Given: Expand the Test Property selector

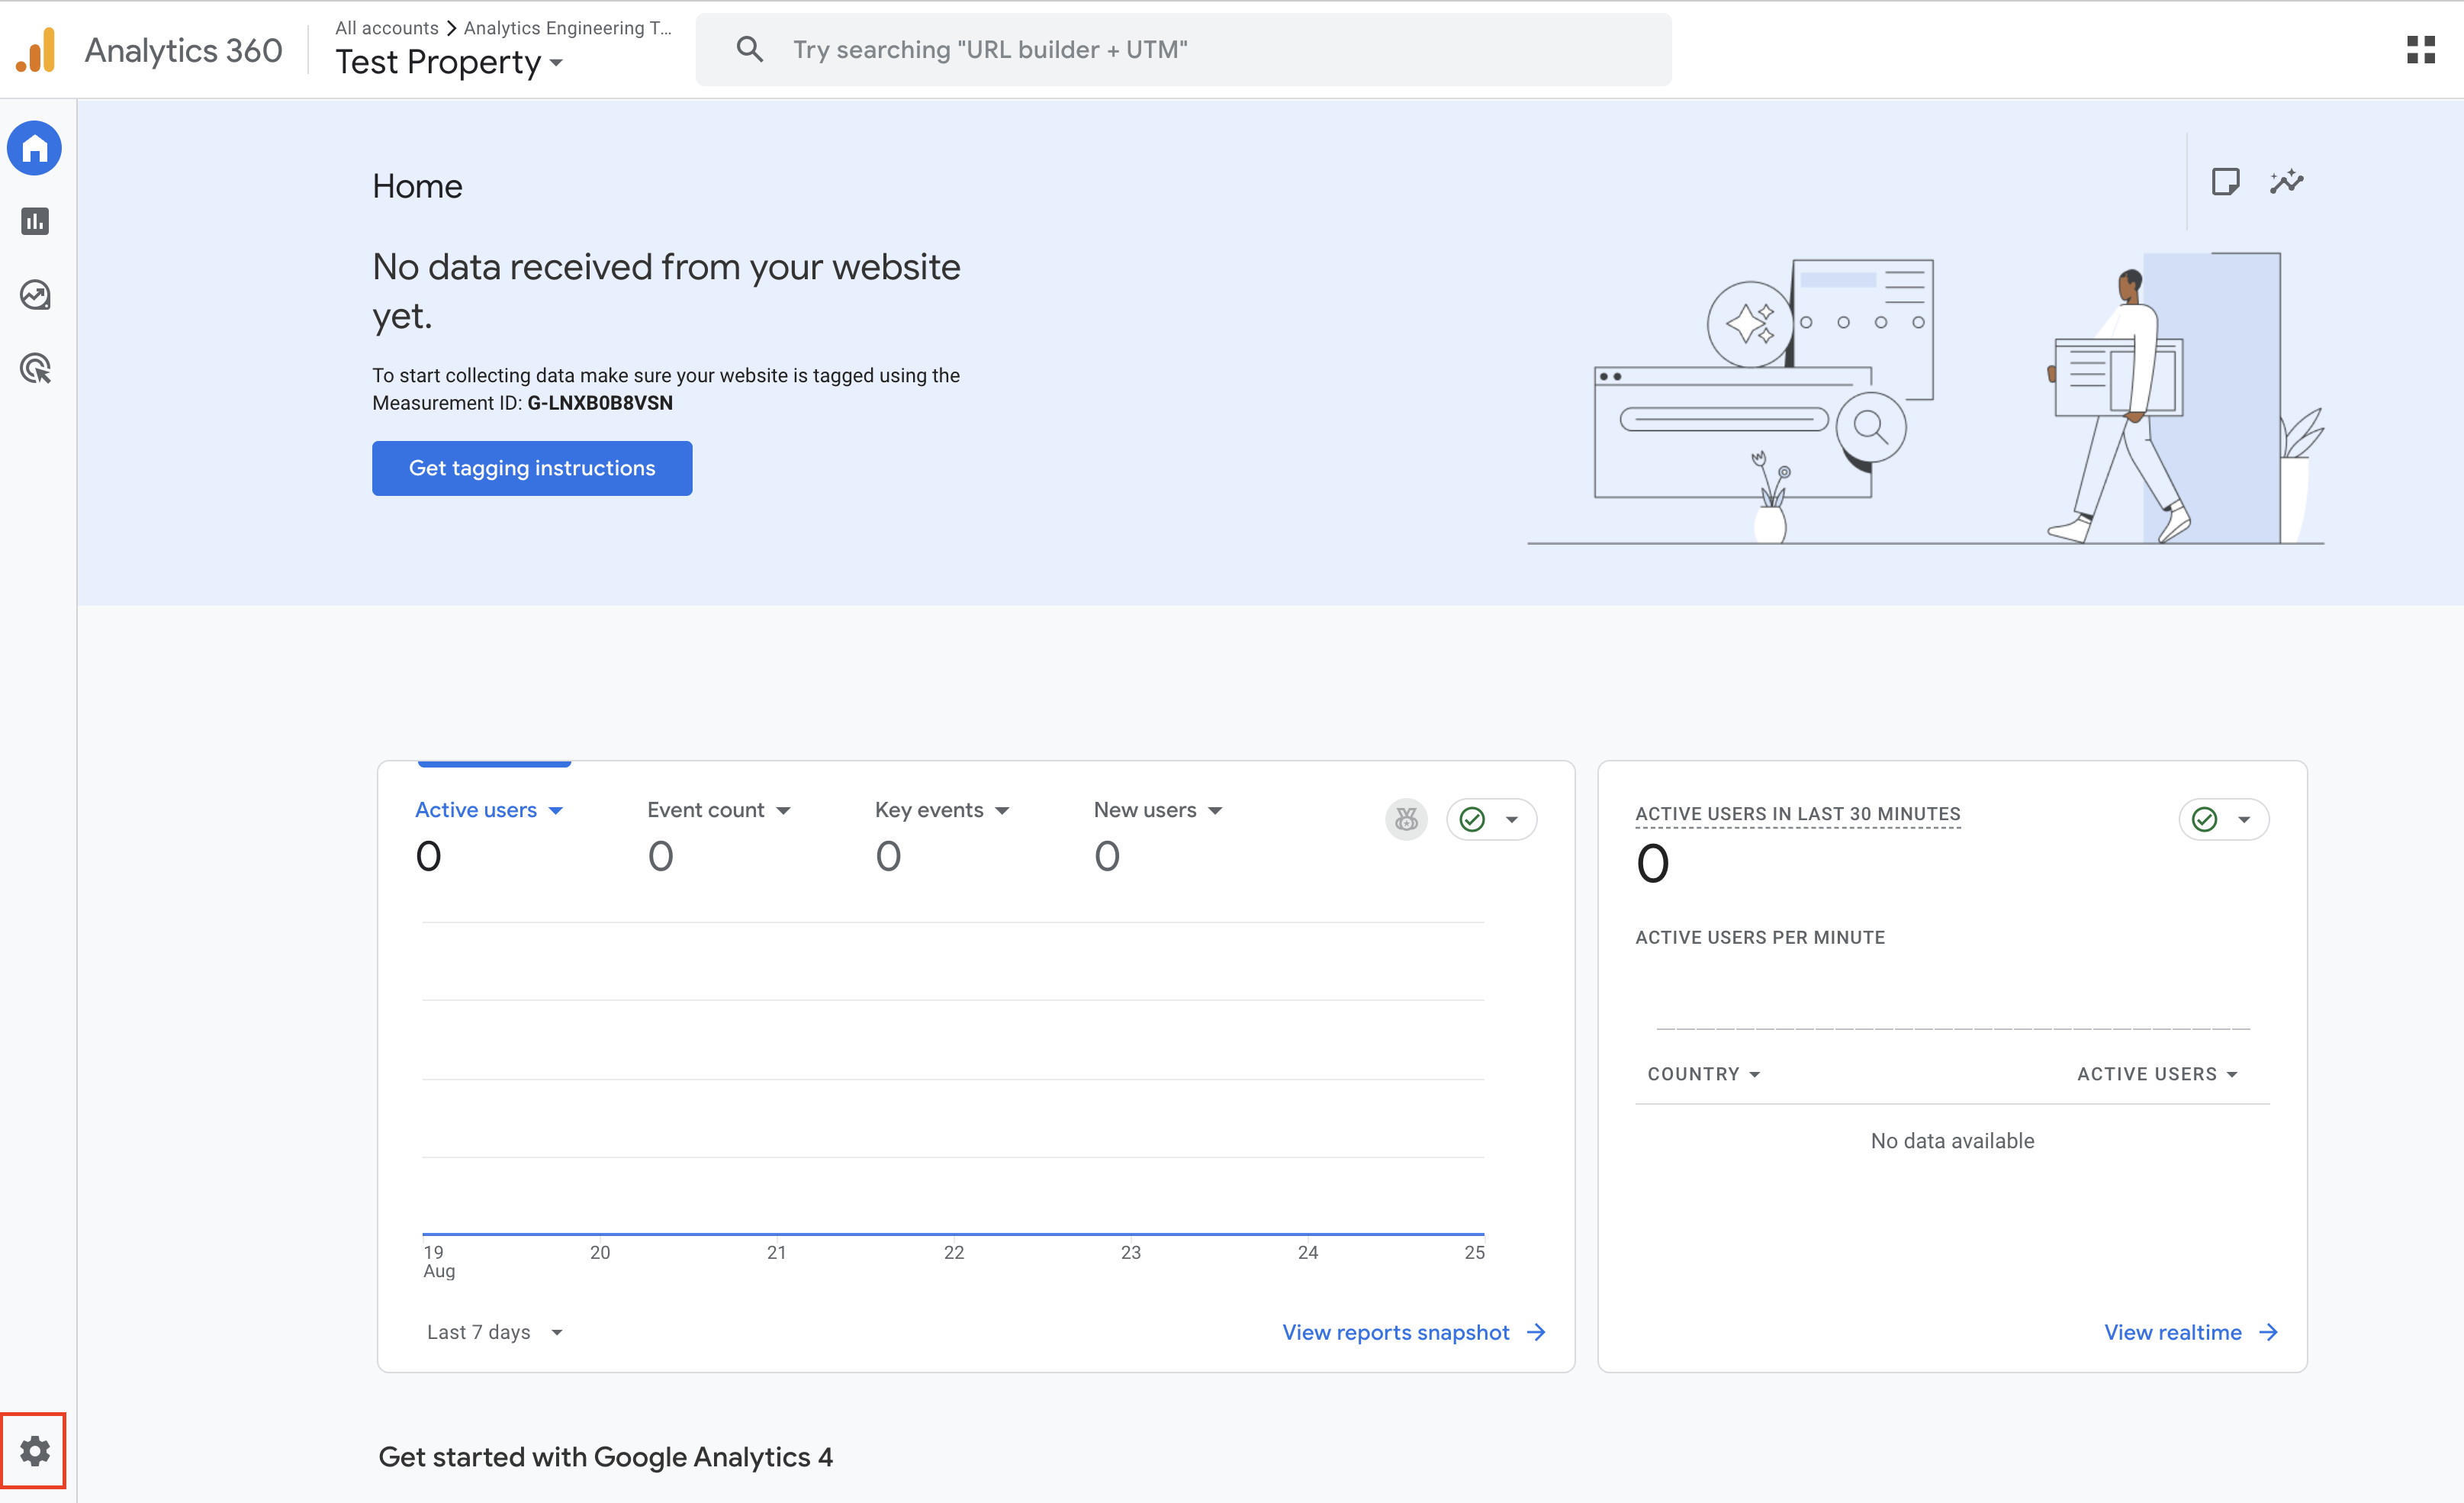Looking at the screenshot, I should tap(449, 62).
